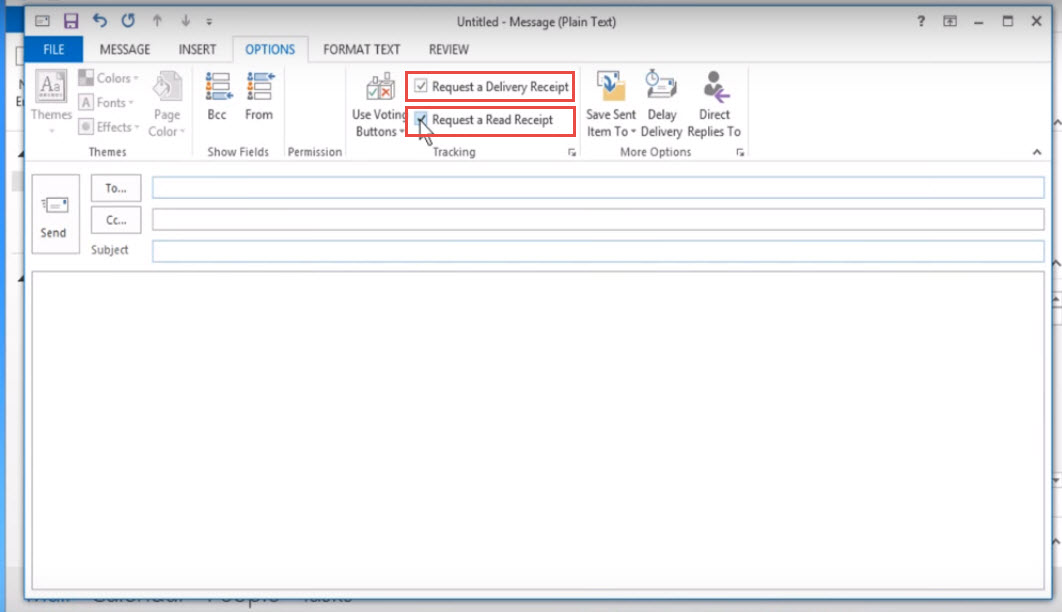
Task: Send the message
Action: [55, 214]
